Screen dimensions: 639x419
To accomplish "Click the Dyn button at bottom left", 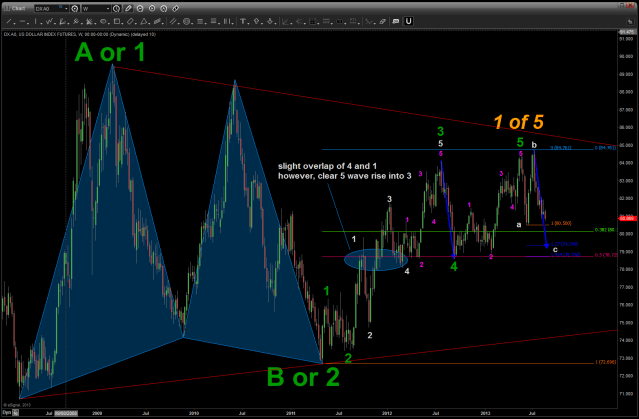I will click(6, 412).
